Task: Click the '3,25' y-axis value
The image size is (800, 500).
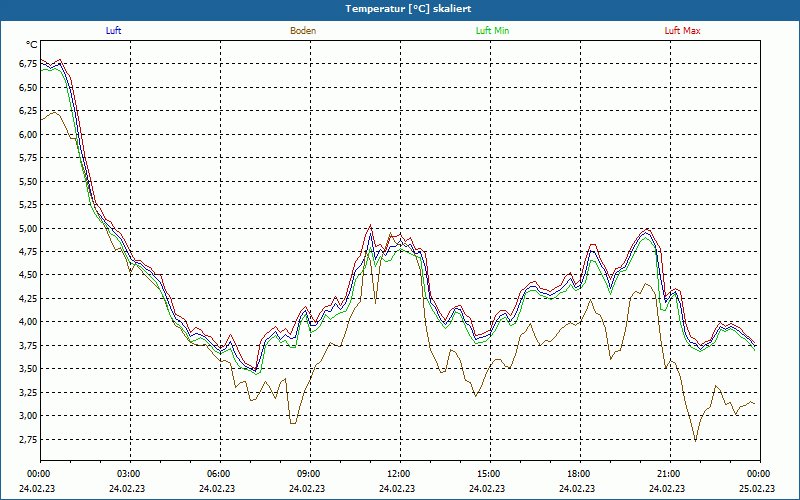Action: coord(28,392)
